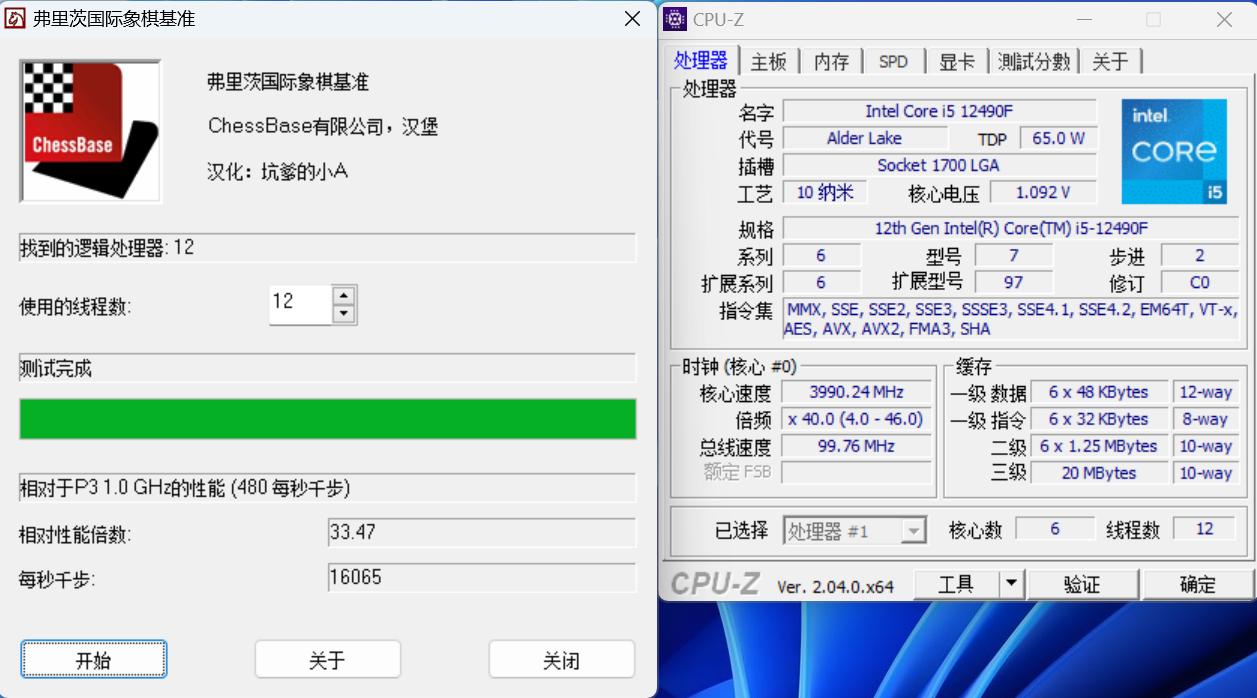This screenshot has width=1257, height=698.
Task: Switch to the 显卡 tab
Action: pyautogui.click(x=957, y=61)
